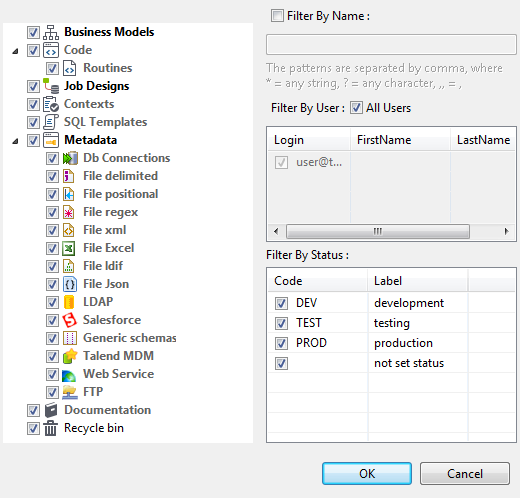
Task: Click the Metadata folder icon
Action: click(x=51, y=140)
